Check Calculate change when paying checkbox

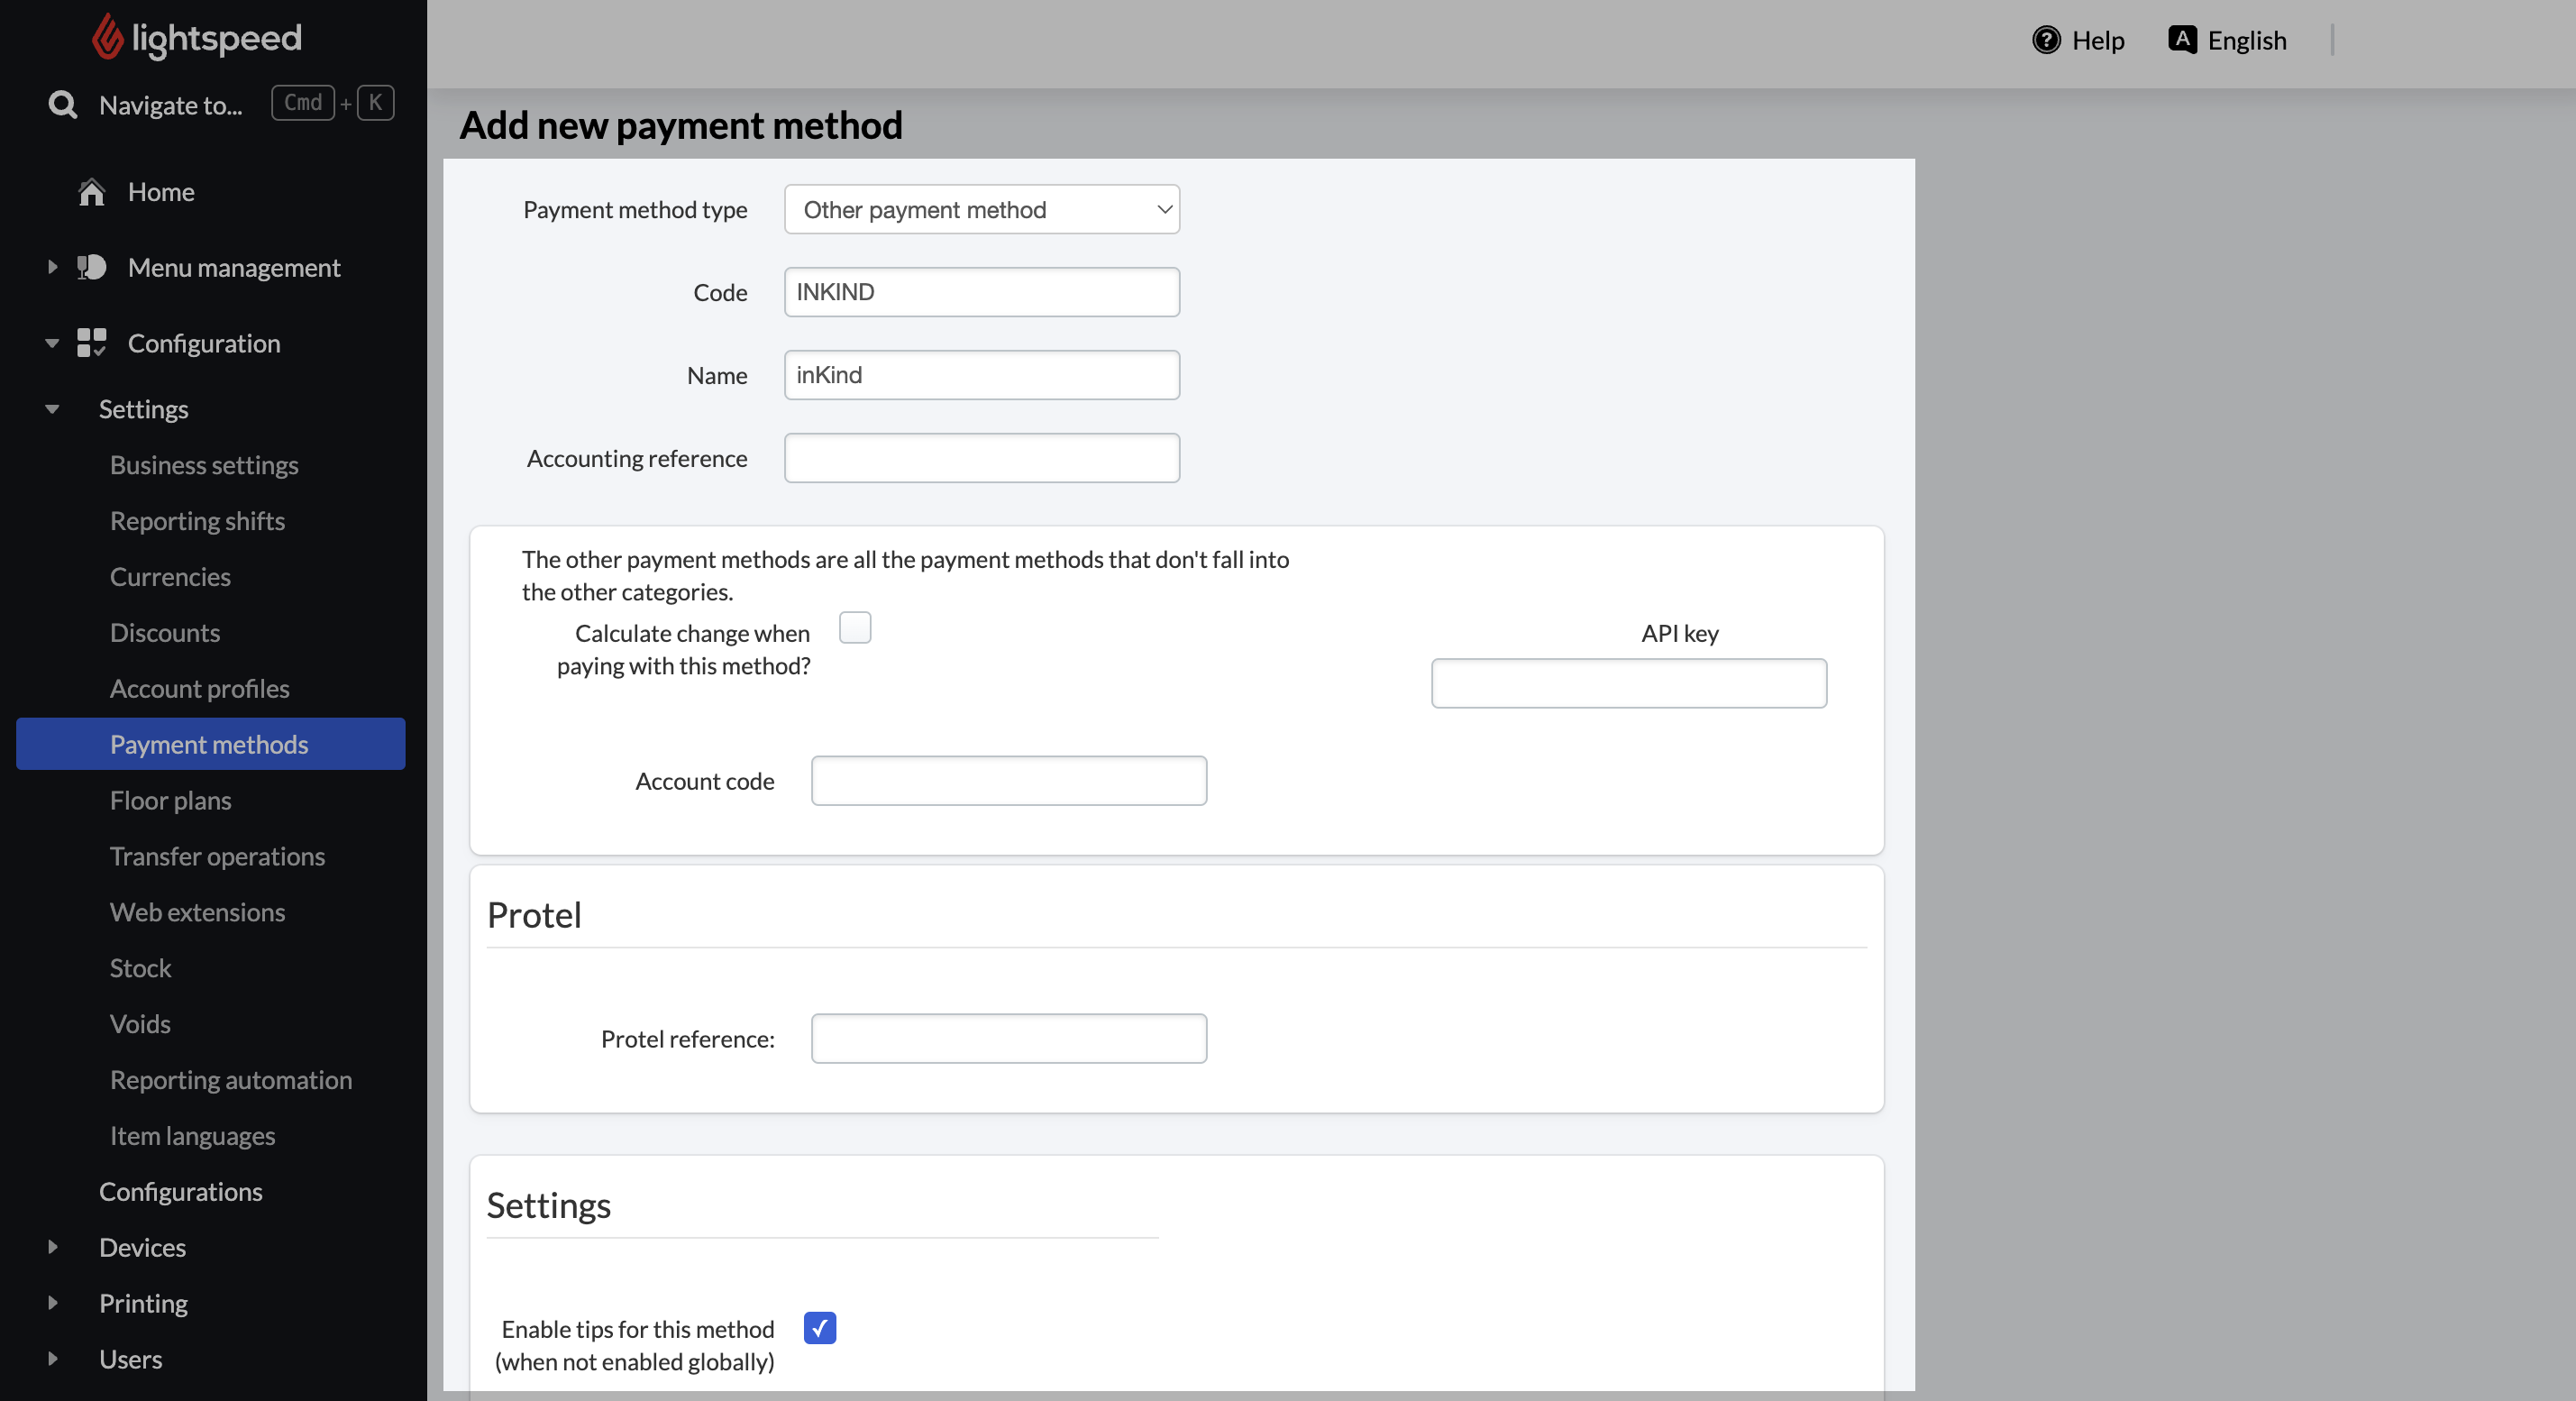click(x=855, y=627)
